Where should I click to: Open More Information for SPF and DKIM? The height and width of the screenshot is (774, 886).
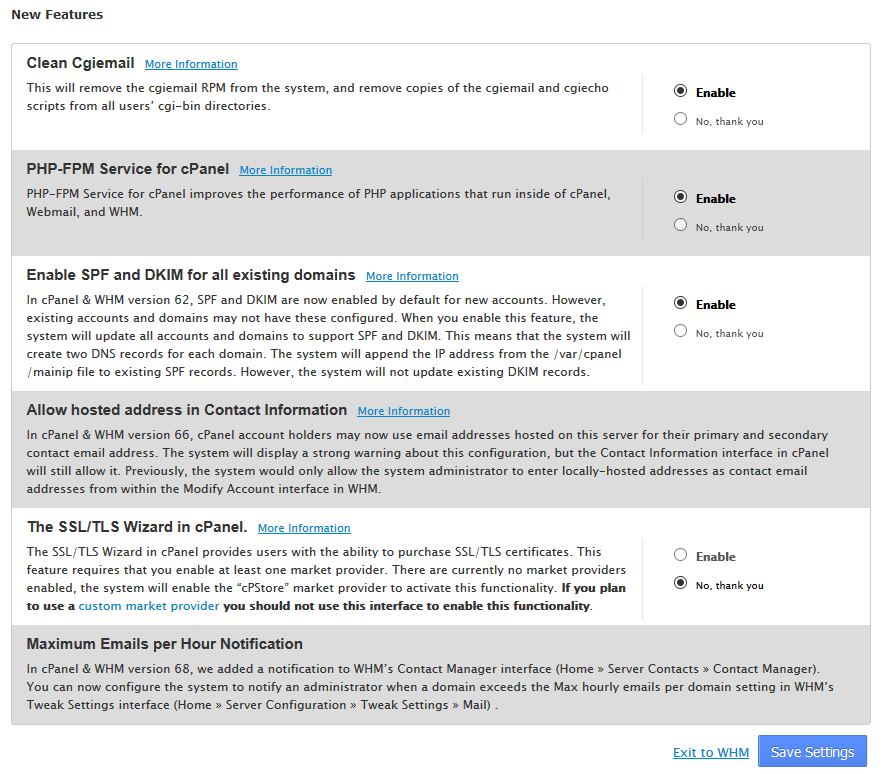[412, 276]
